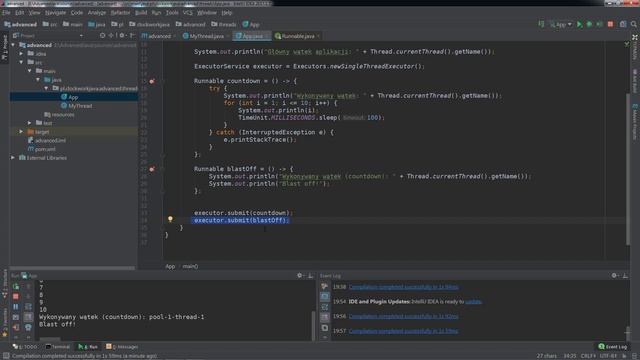Open Event Log settings gear
The height and width of the screenshot is (360, 640).
614,276
